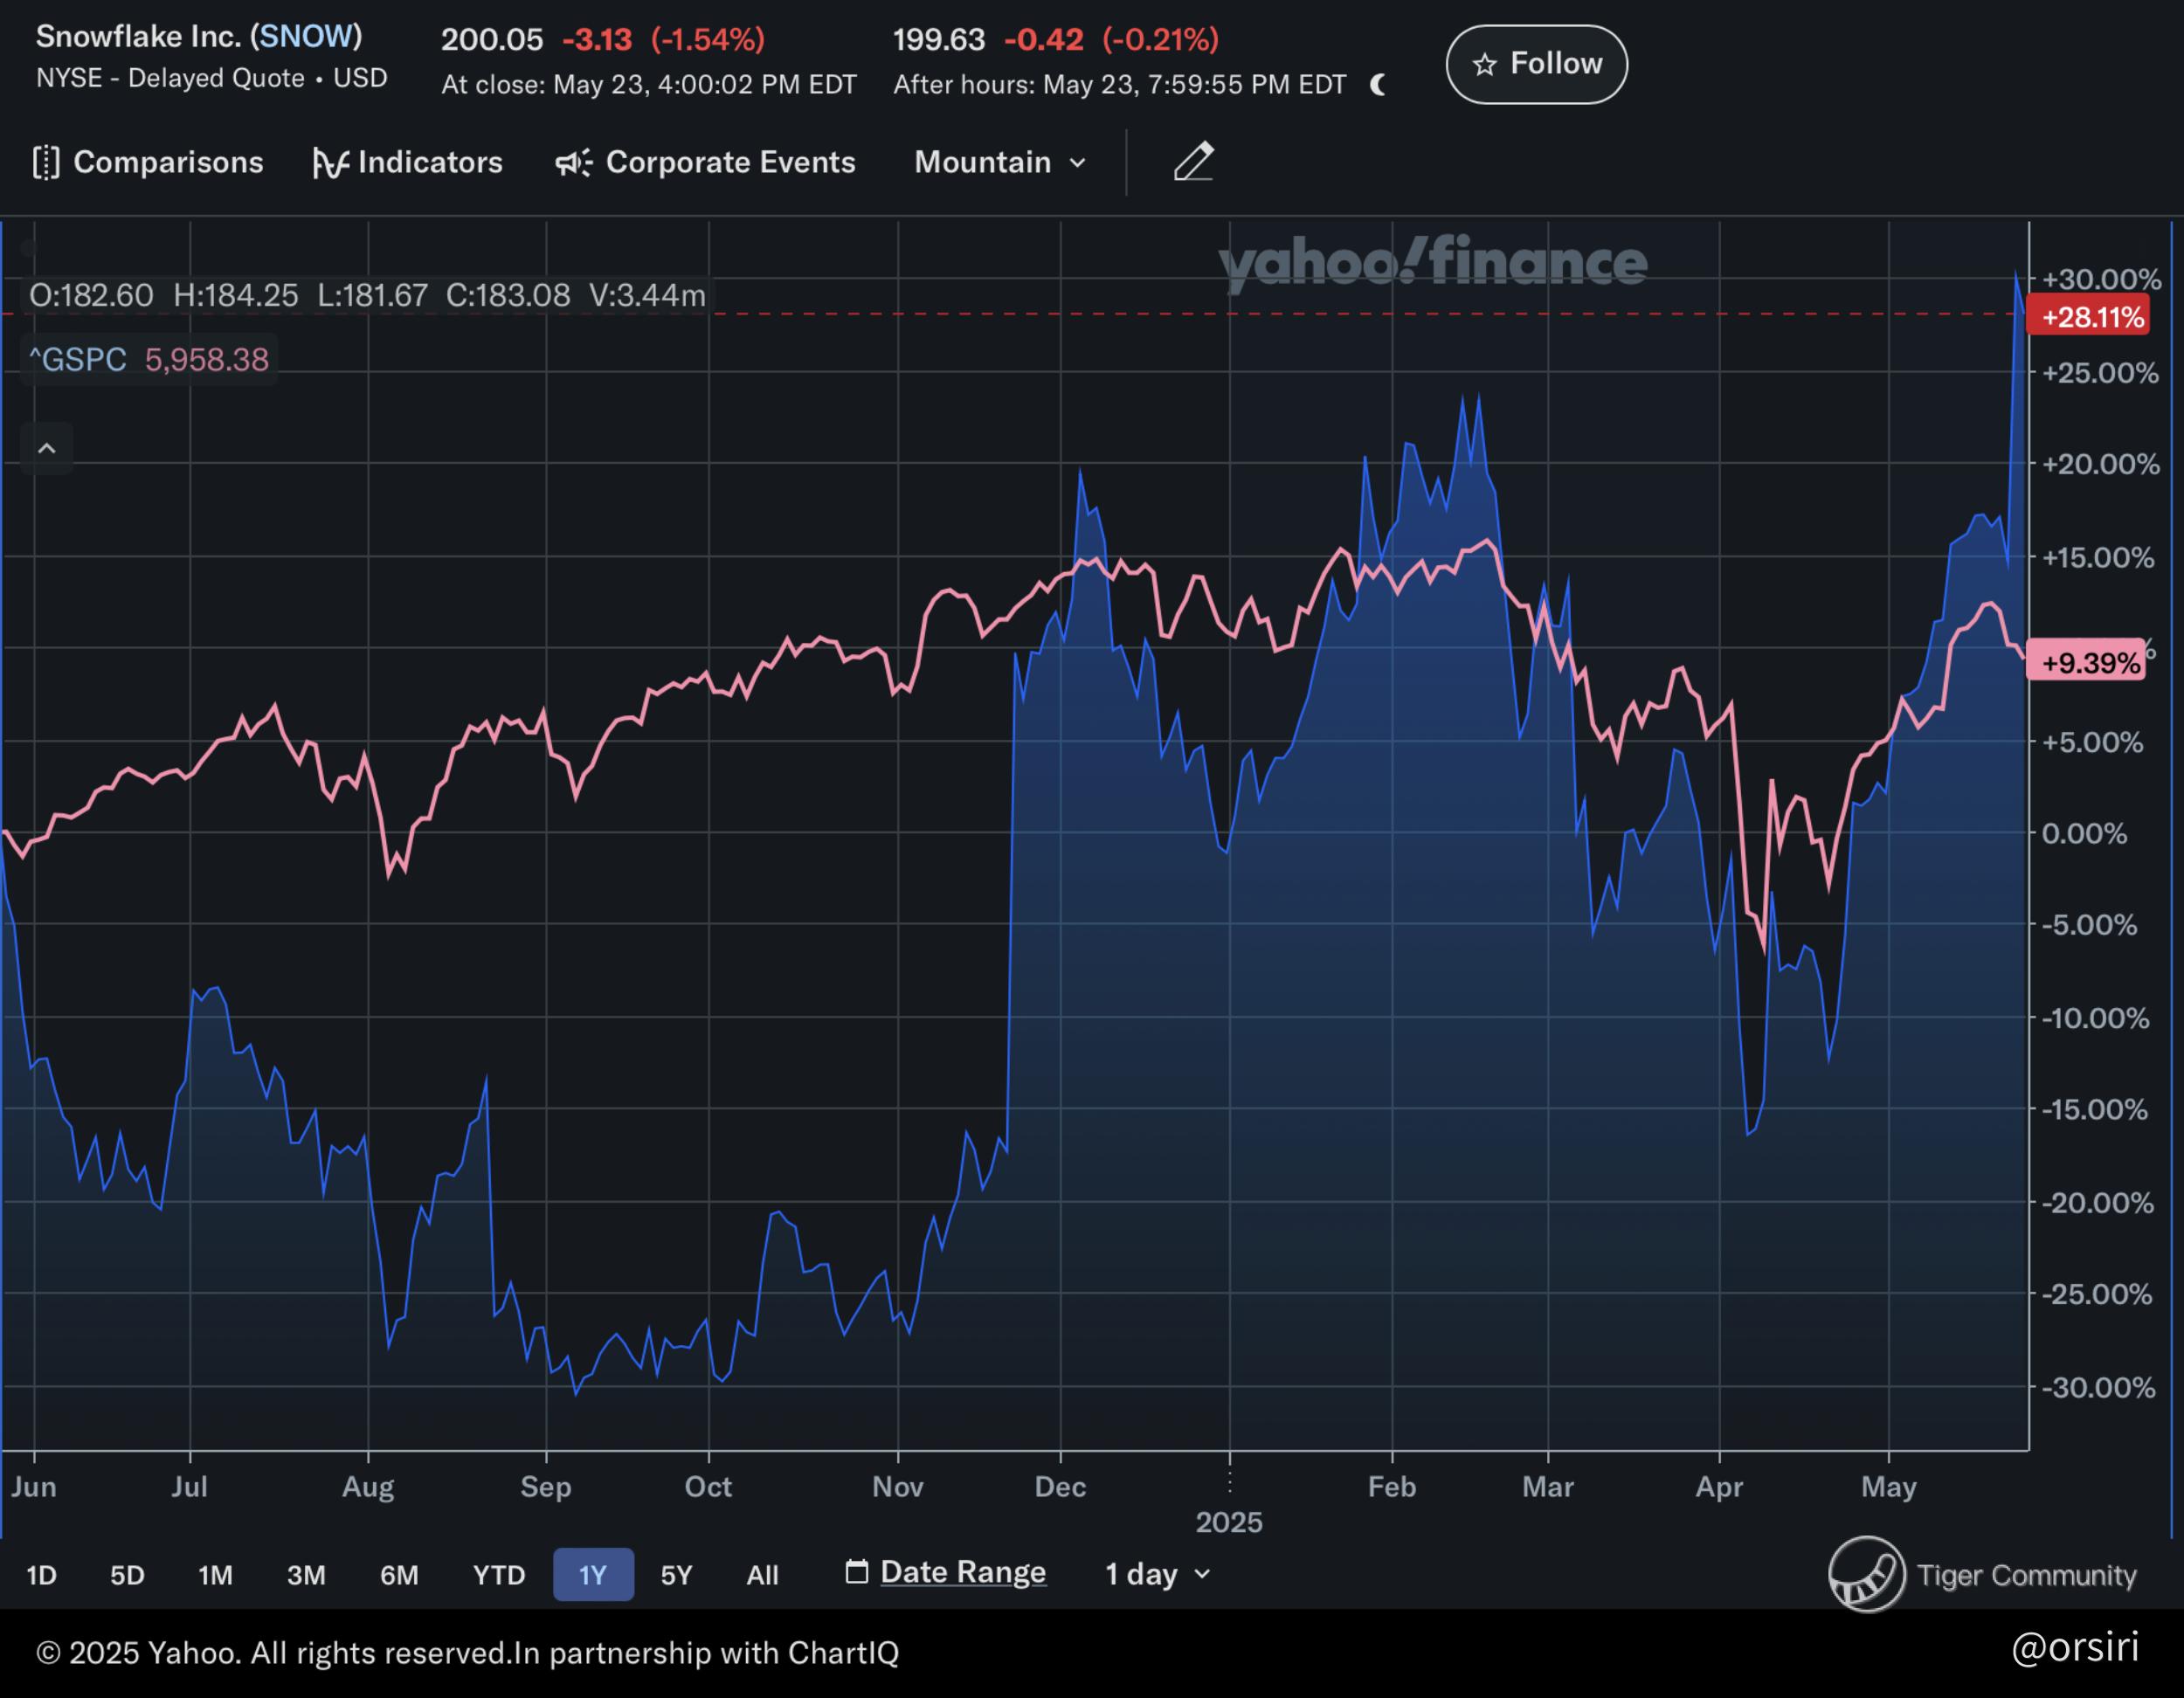
Task: Click the Date Range calendar icon
Action: tap(856, 1572)
